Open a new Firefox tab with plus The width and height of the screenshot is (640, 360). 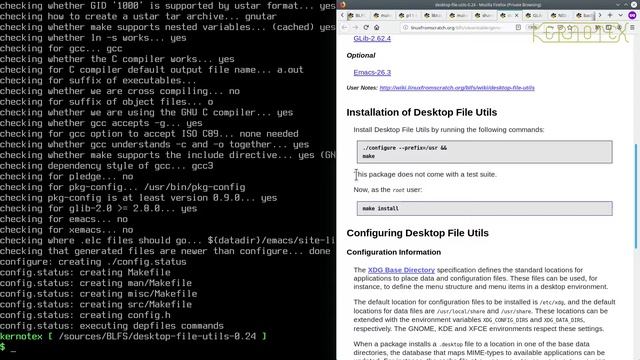(x=610, y=15)
